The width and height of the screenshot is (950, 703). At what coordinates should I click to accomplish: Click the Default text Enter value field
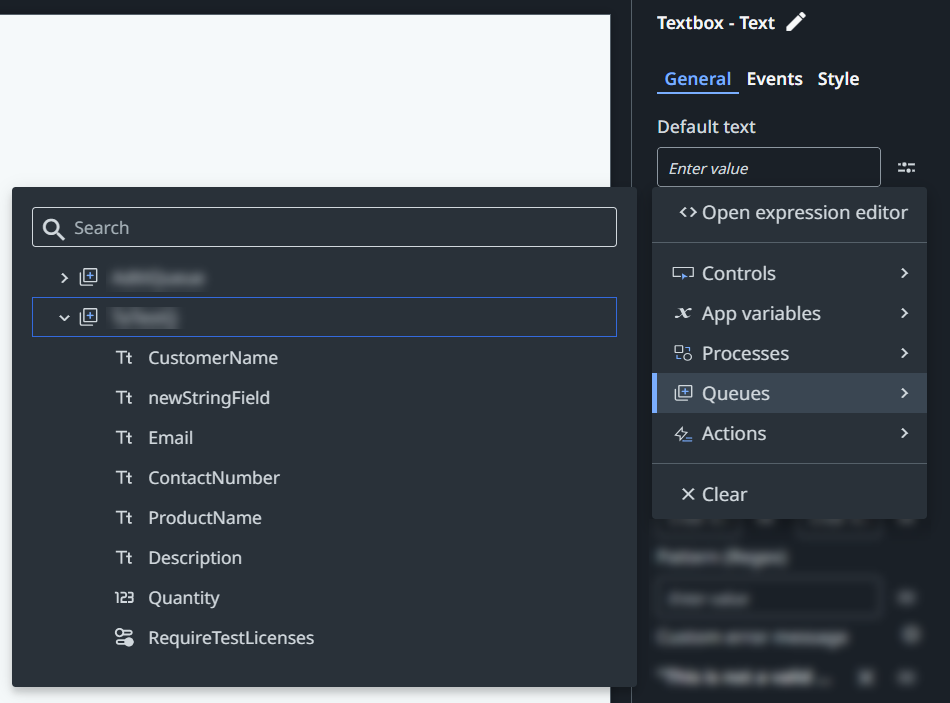point(768,168)
